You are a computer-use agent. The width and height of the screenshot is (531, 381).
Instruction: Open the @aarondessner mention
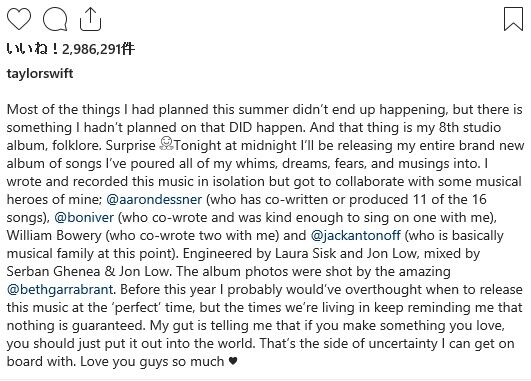point(154,199)
